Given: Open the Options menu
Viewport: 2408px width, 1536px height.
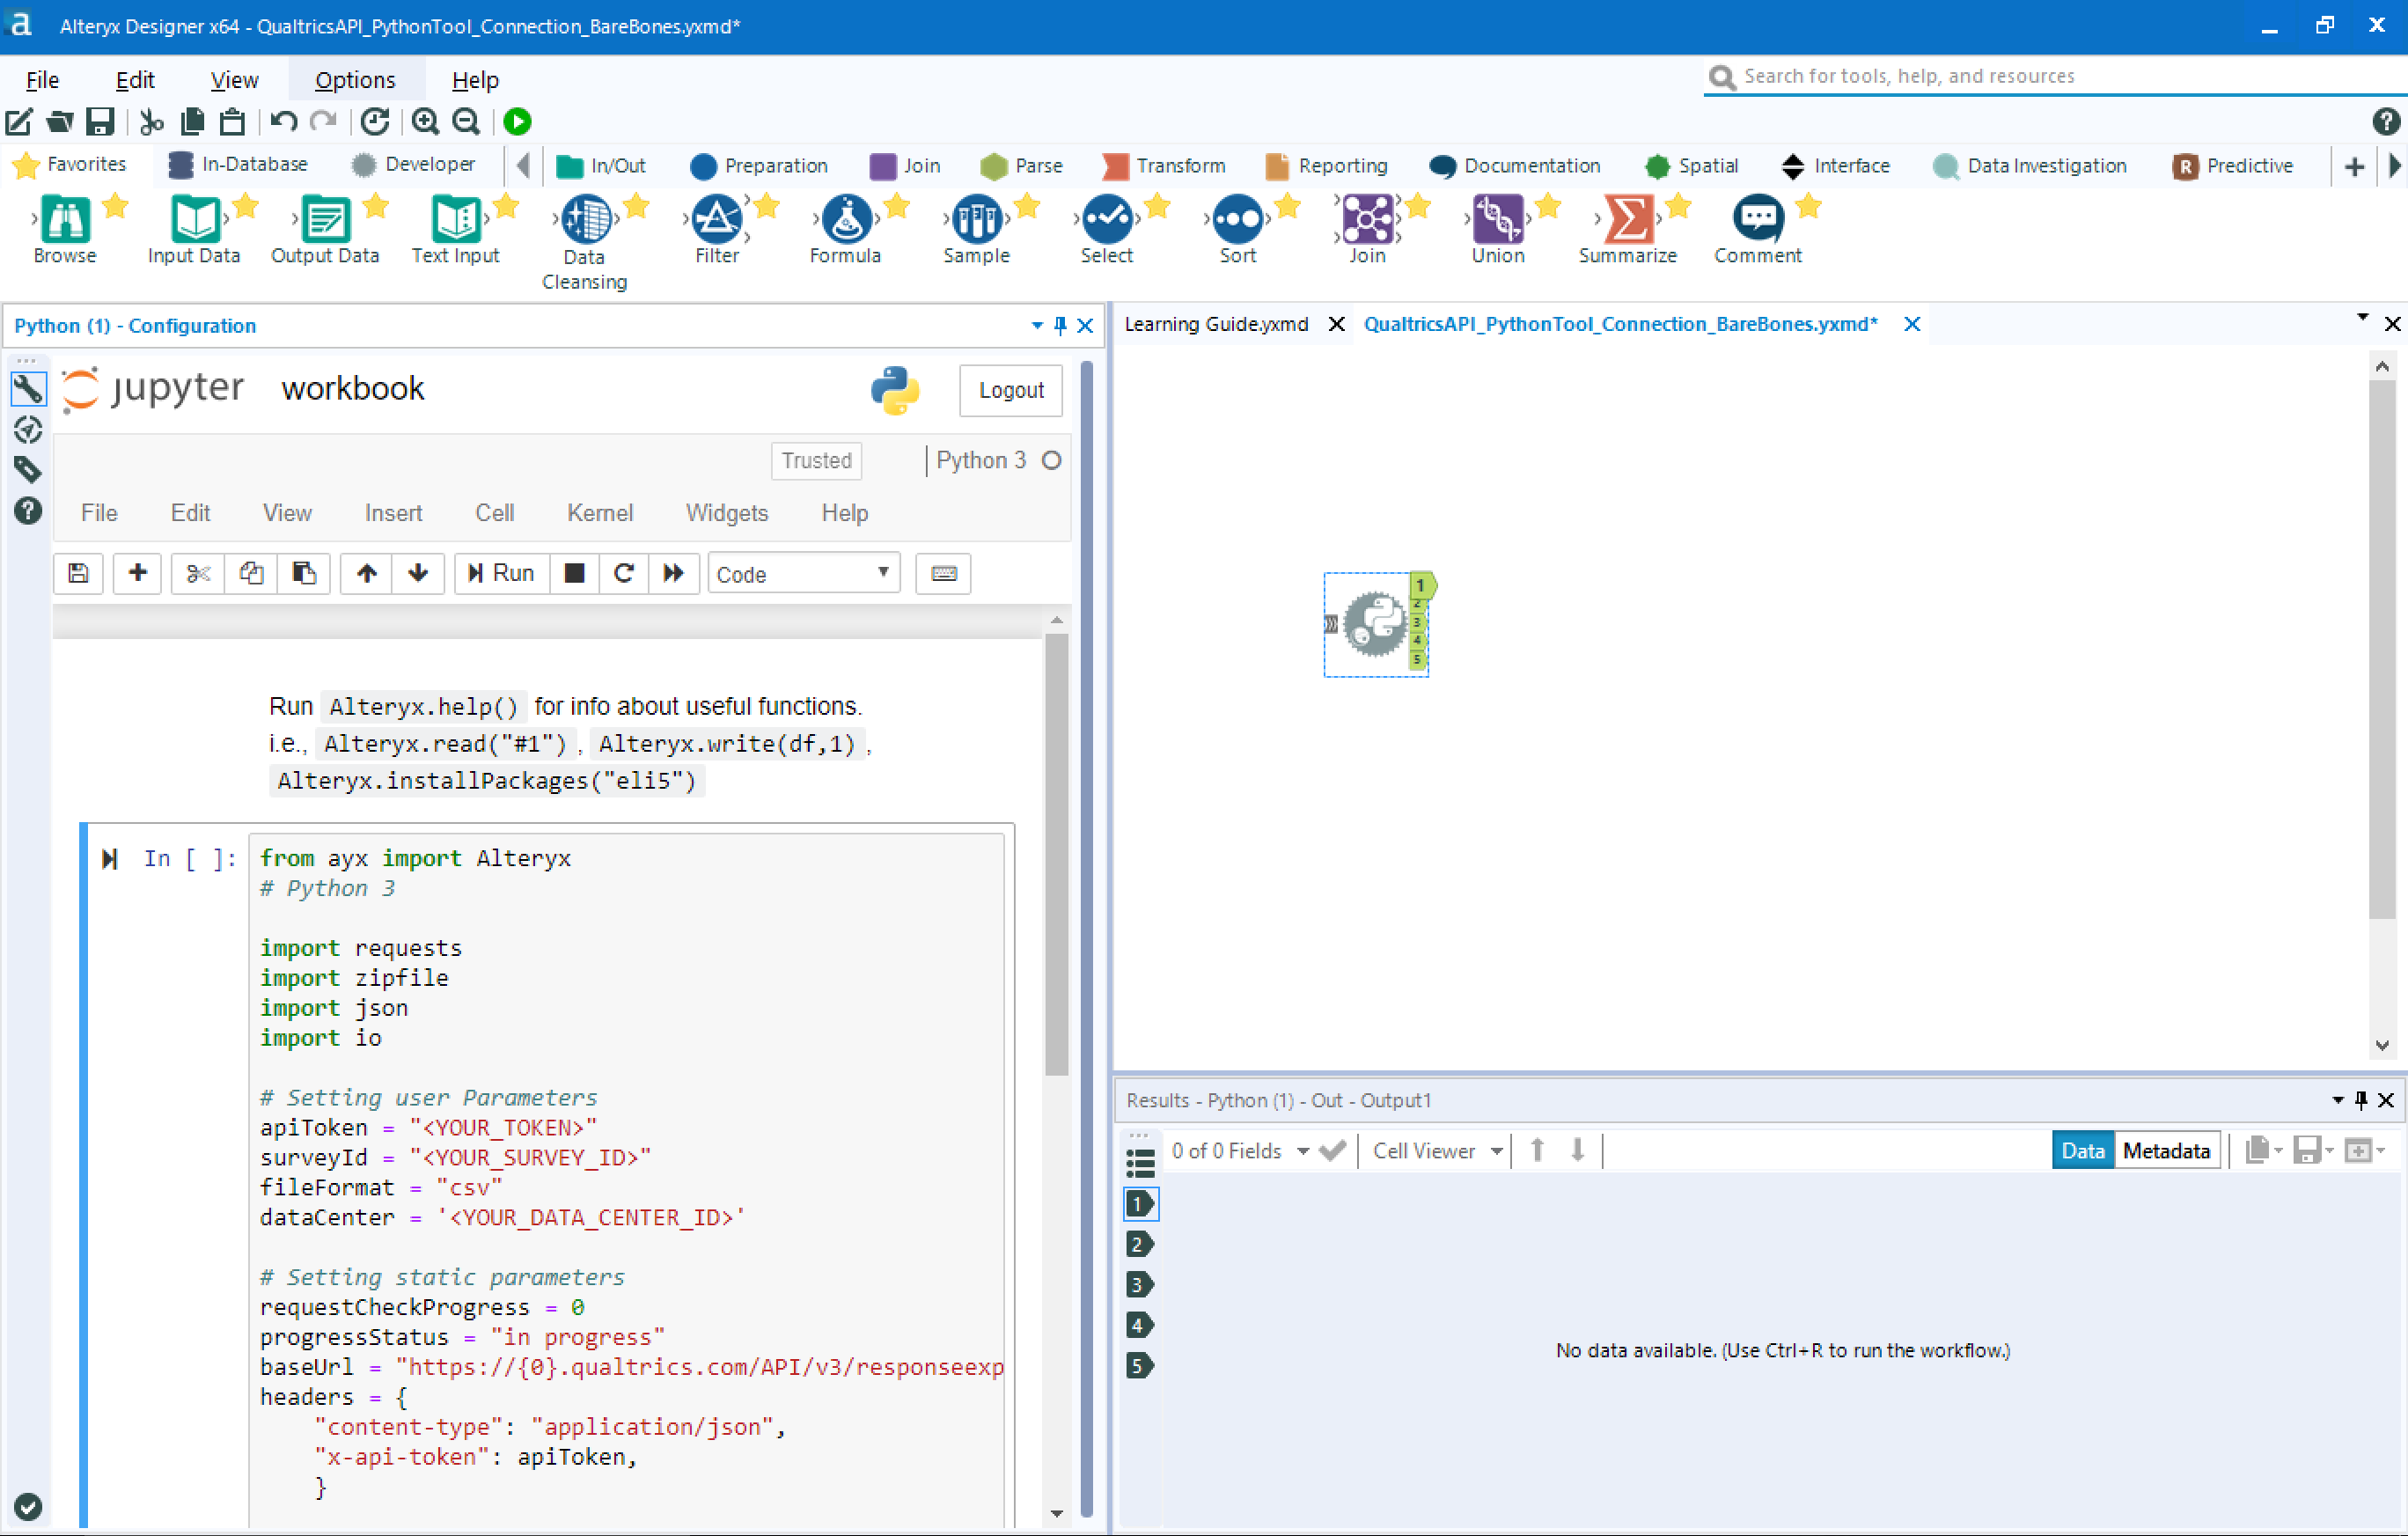Looking at the screenshot, I should [x=355, y=79].
